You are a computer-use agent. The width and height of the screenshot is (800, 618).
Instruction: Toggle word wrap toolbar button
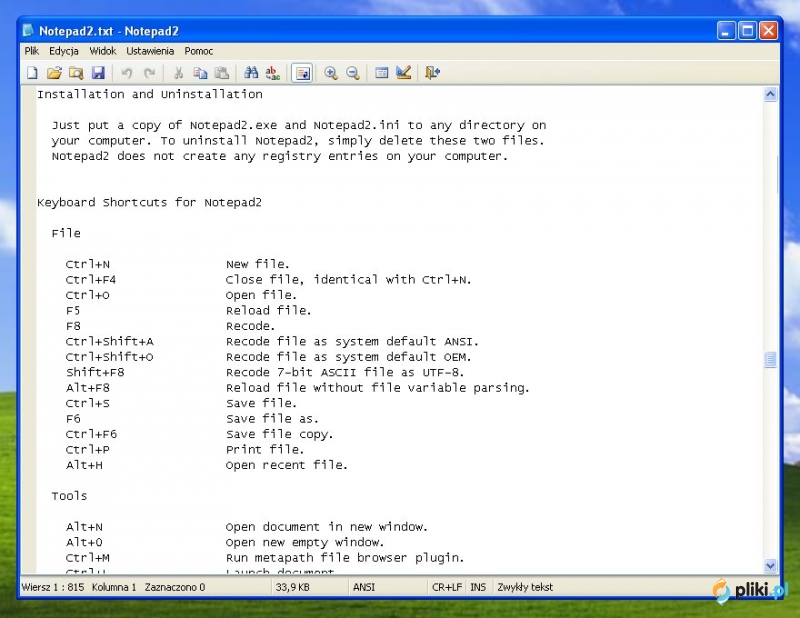(x=302, y=73)
